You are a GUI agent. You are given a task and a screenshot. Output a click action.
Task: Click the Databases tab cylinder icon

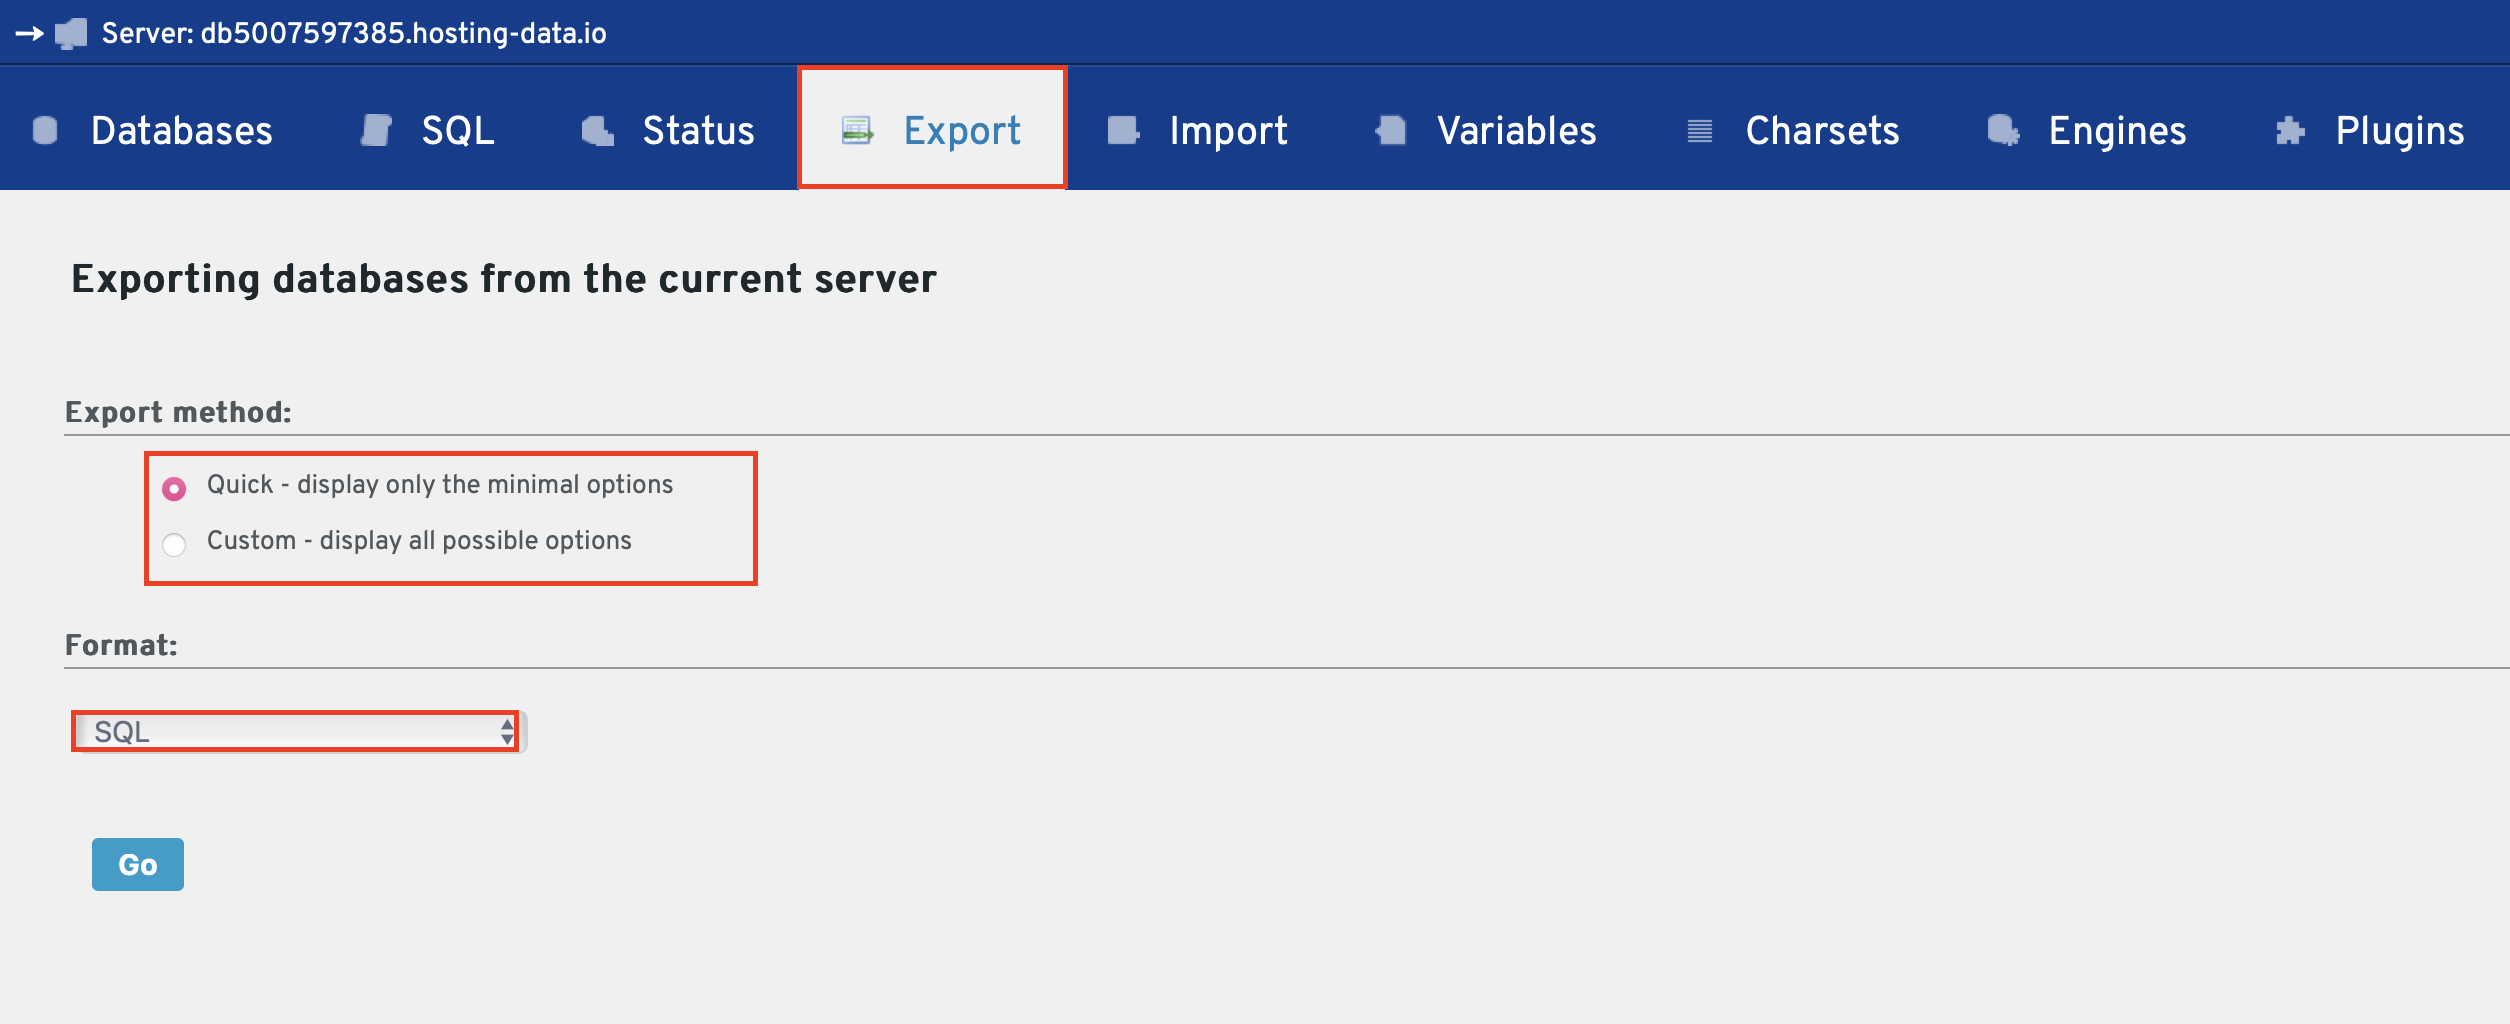coord(45,131)
